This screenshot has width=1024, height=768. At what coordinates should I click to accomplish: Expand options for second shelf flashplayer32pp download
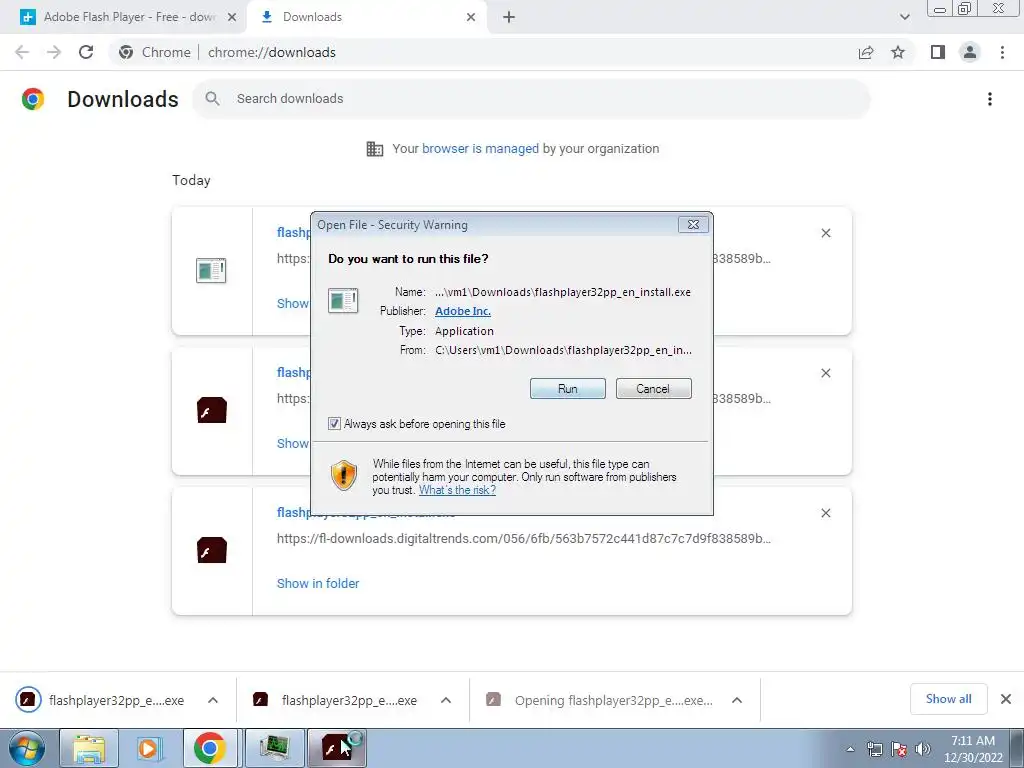pos(446,700)
